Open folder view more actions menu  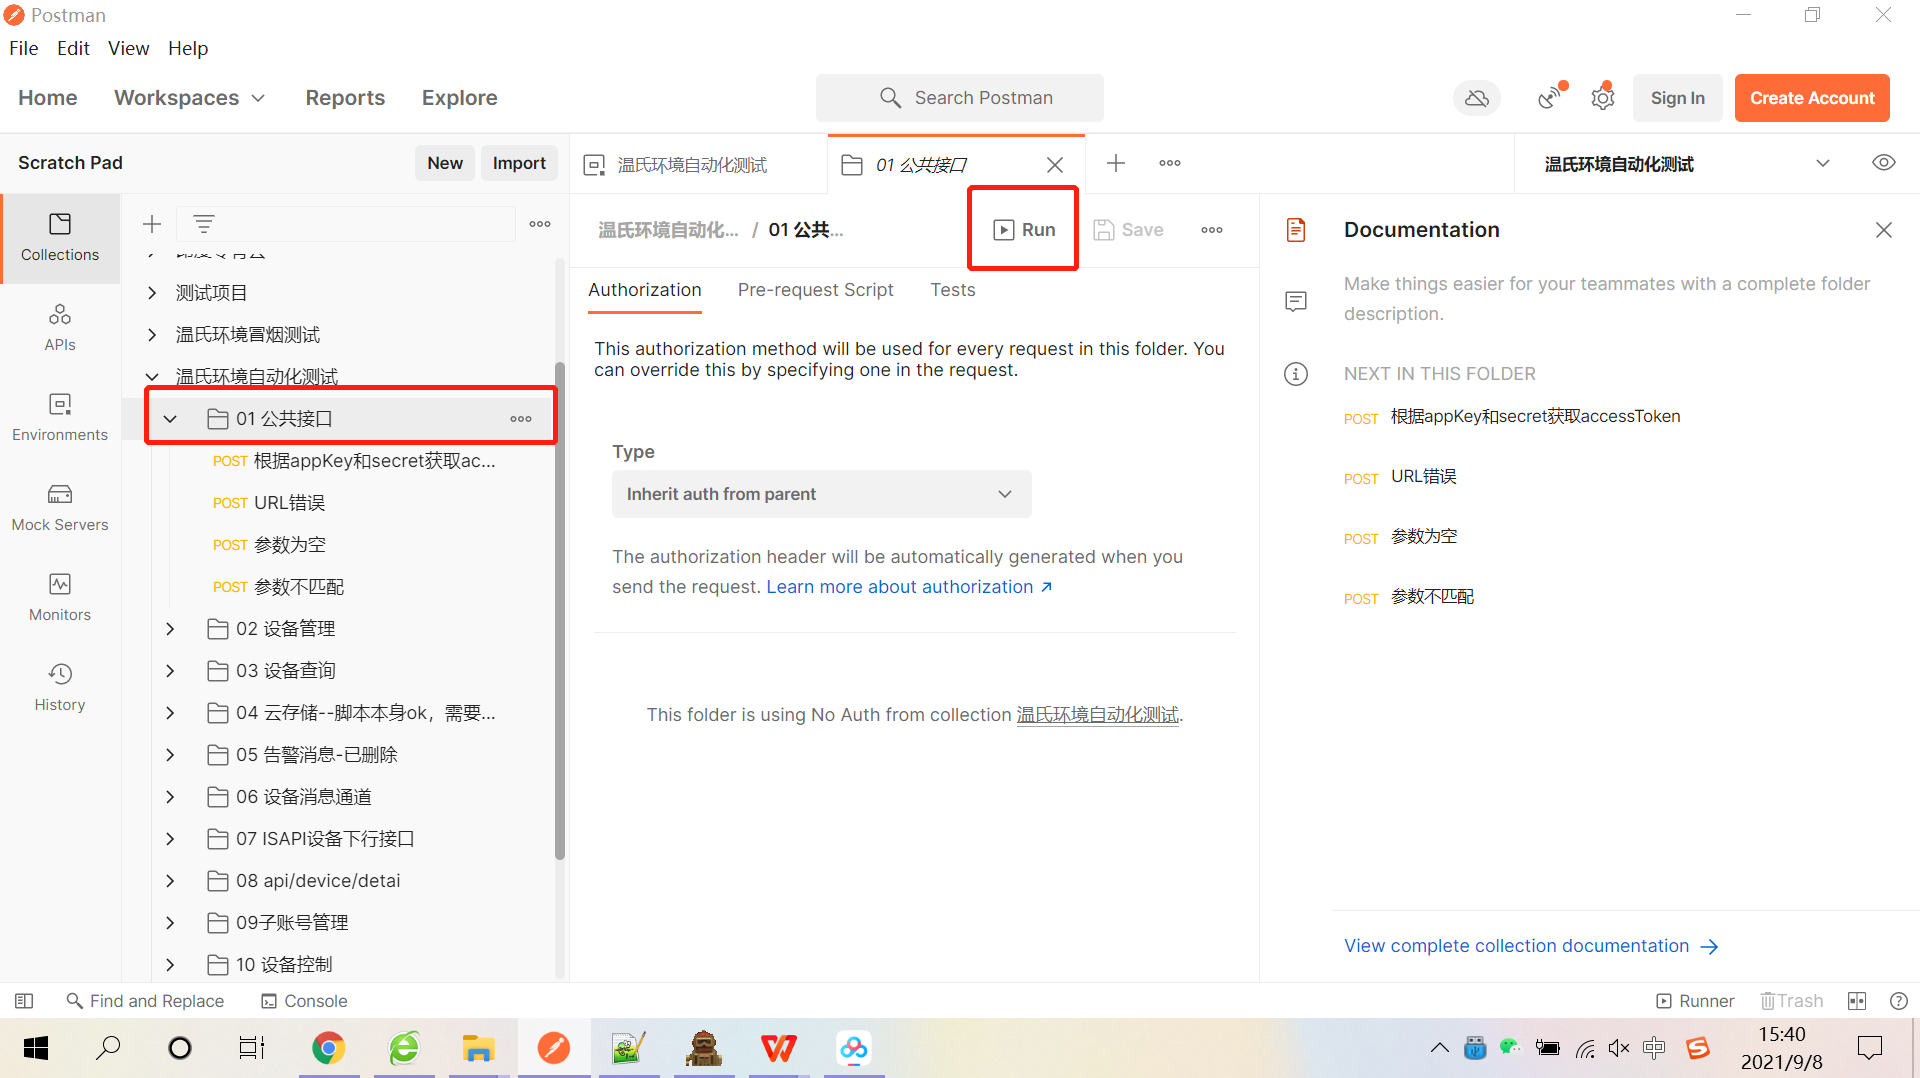[x=1212, y=230]
